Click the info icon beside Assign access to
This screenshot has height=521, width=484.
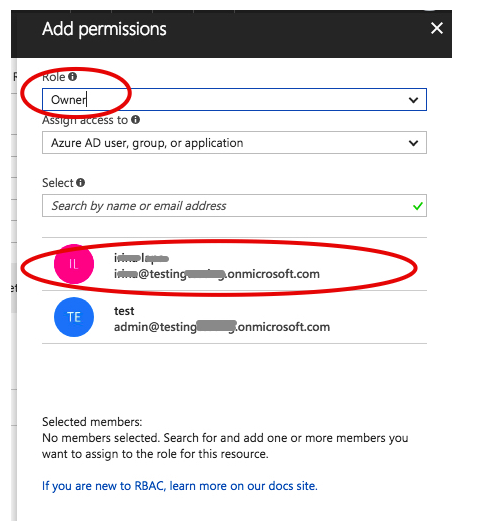point(135,120)
